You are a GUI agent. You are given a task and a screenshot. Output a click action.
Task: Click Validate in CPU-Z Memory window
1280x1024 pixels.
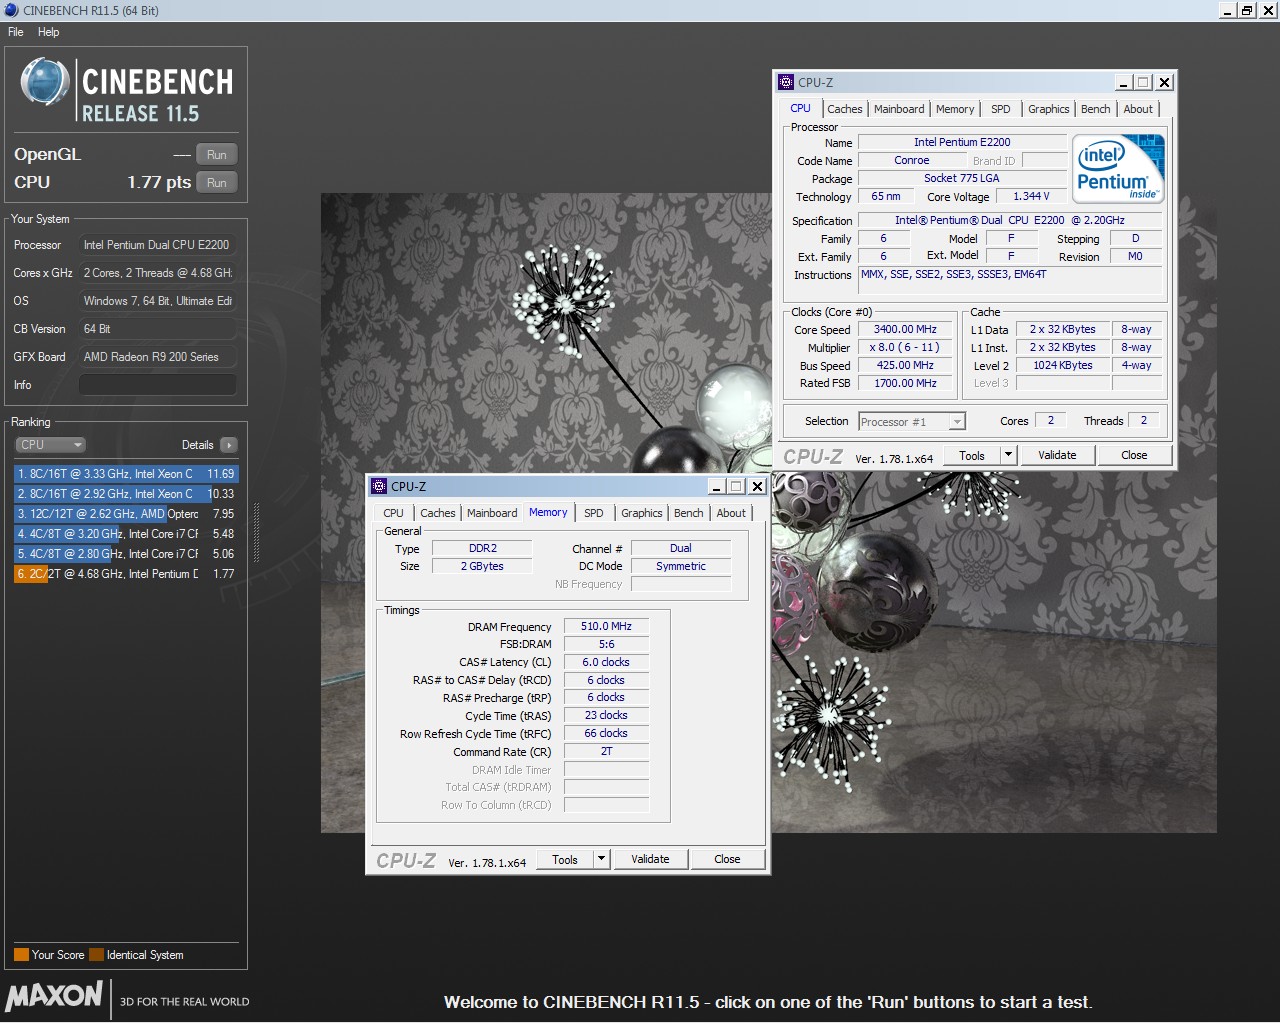(x=650, y=860)
